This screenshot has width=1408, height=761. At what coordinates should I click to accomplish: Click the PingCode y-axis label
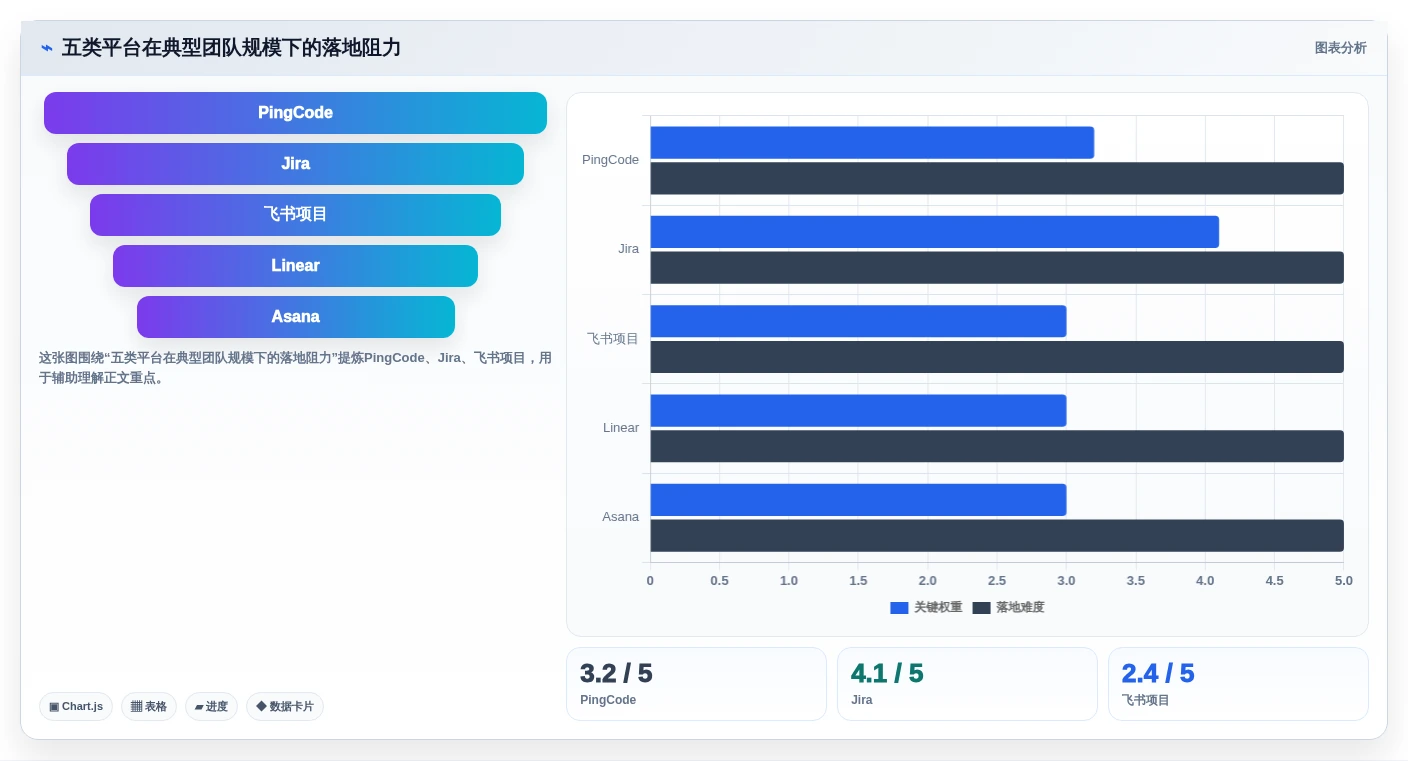610,160
